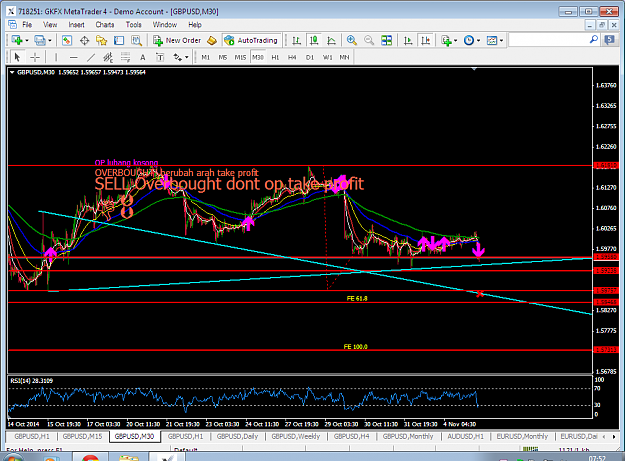Switch to candlestick chart icon
Image resolution: width=625 pixels, height=461 pixels.
point(314,40)
